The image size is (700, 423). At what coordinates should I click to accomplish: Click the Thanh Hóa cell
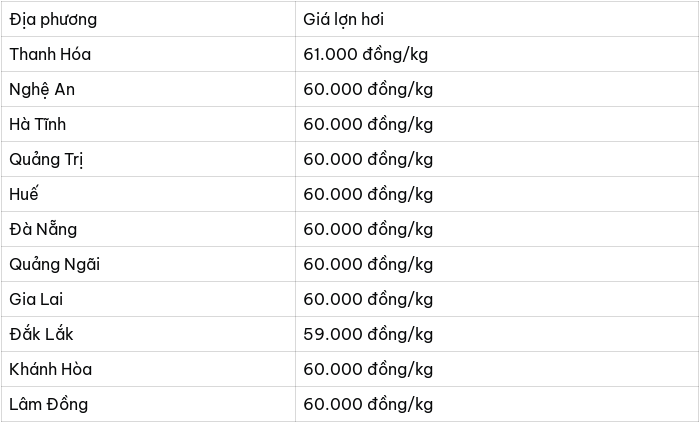(148, 54)
